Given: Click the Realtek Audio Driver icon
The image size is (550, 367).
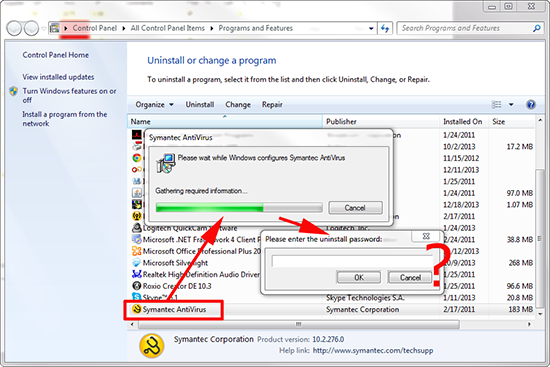Looking at the screenshot, I should click(x=136, y=274).
